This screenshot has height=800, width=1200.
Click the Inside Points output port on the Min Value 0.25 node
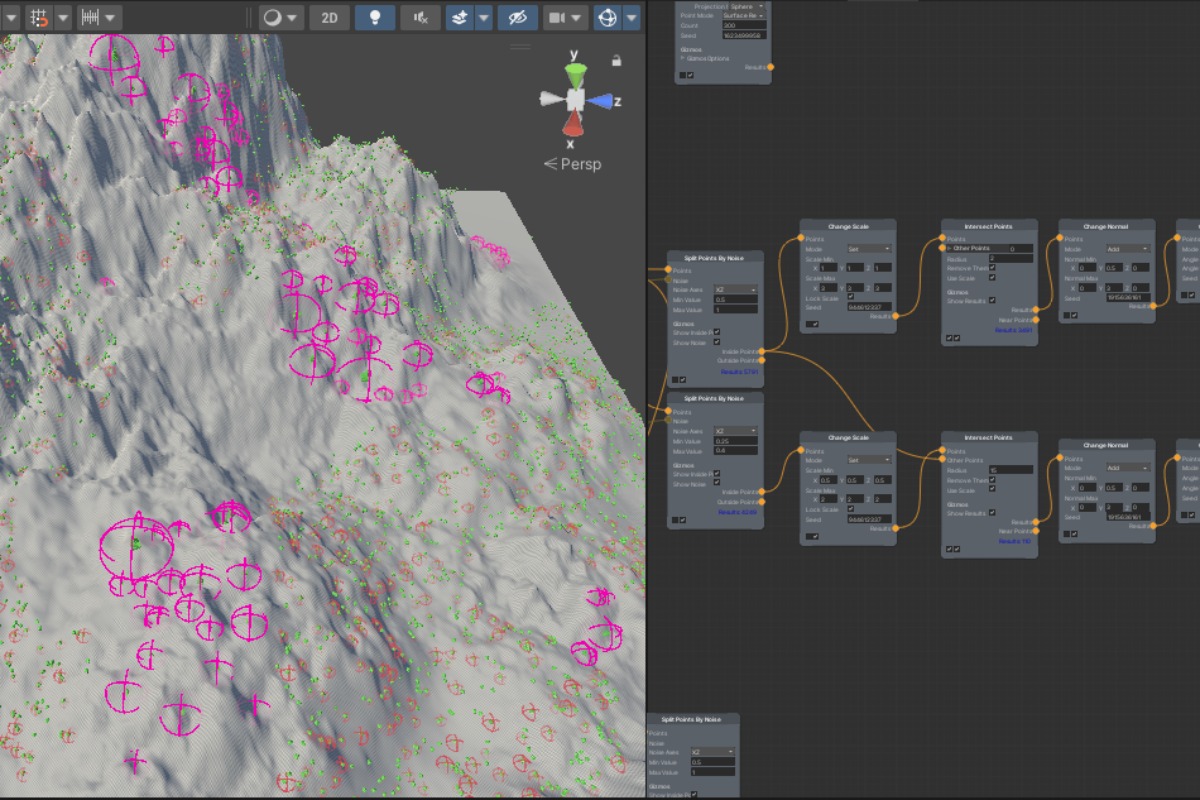[762, 492]
